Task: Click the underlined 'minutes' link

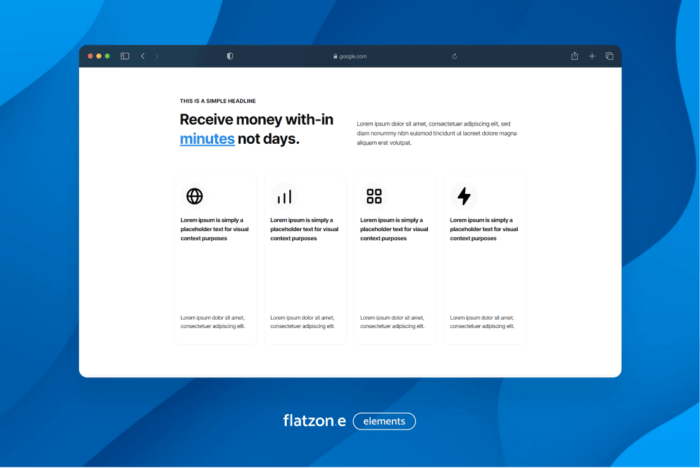Action: click(207, 139)
